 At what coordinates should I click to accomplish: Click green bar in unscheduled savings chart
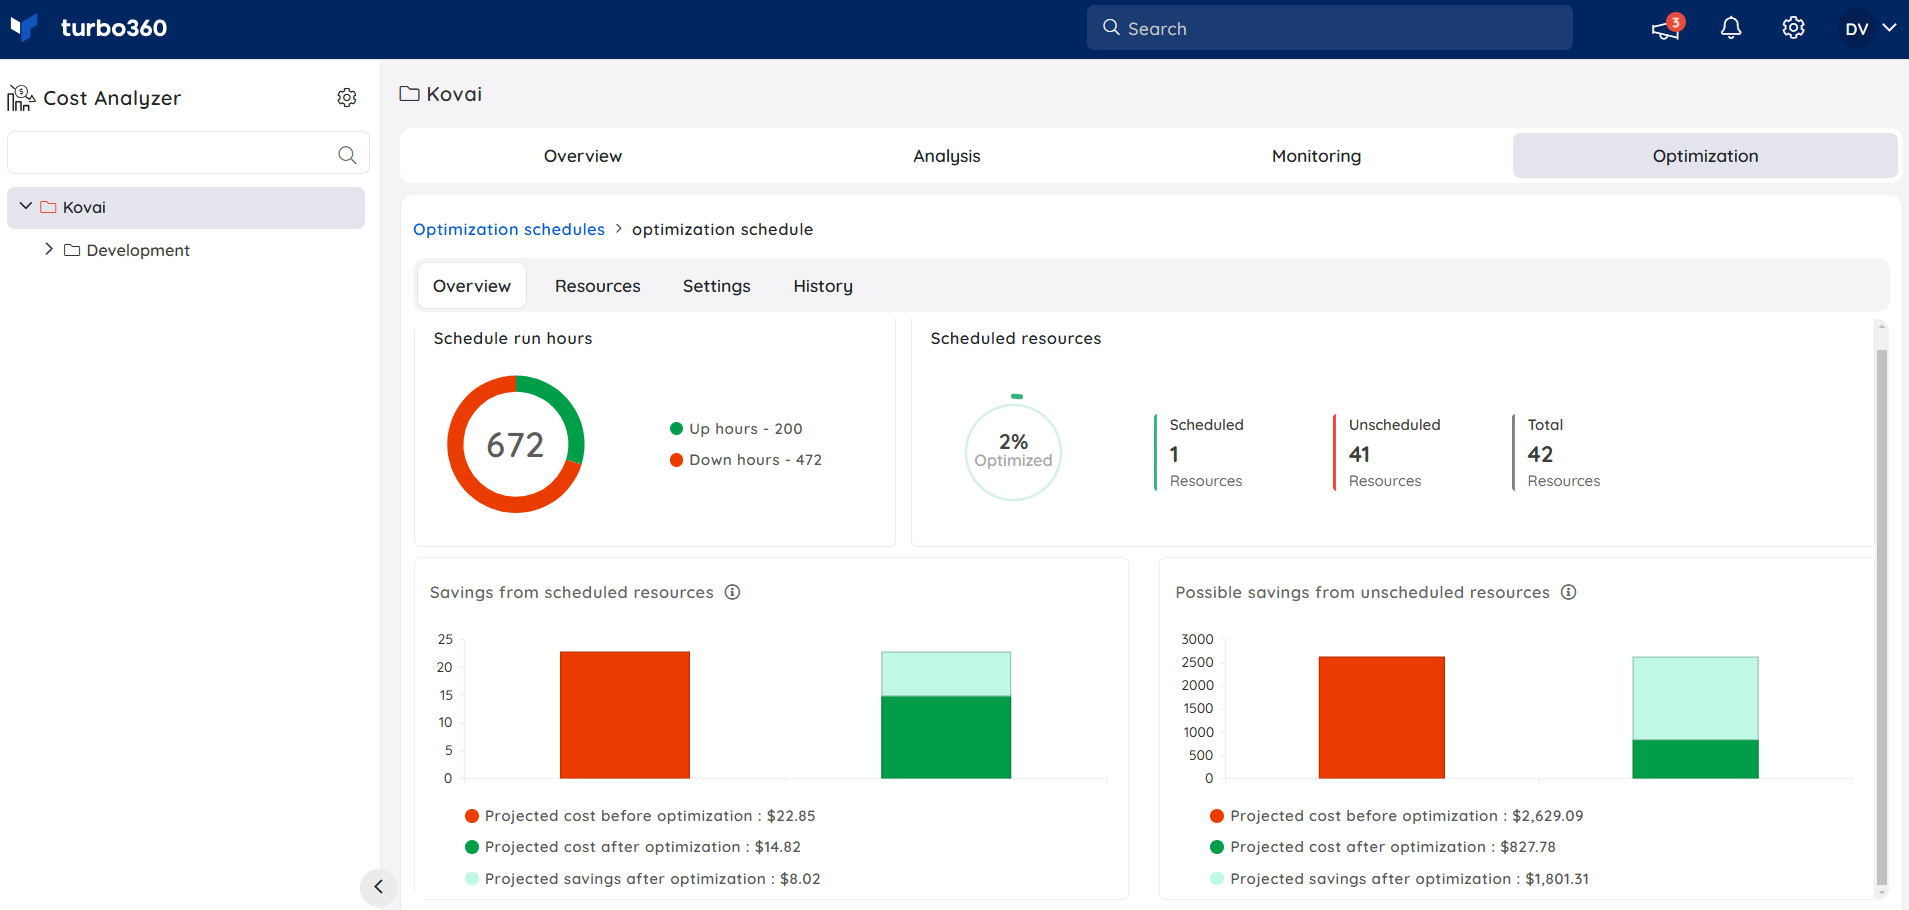pyautogui.click(x=1695, y=759)
